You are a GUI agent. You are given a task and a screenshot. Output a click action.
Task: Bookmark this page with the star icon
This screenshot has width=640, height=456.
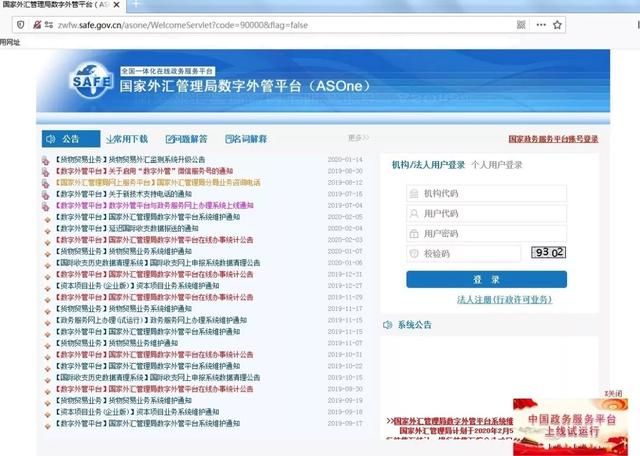pyautogui.click(x=557, y=25)
